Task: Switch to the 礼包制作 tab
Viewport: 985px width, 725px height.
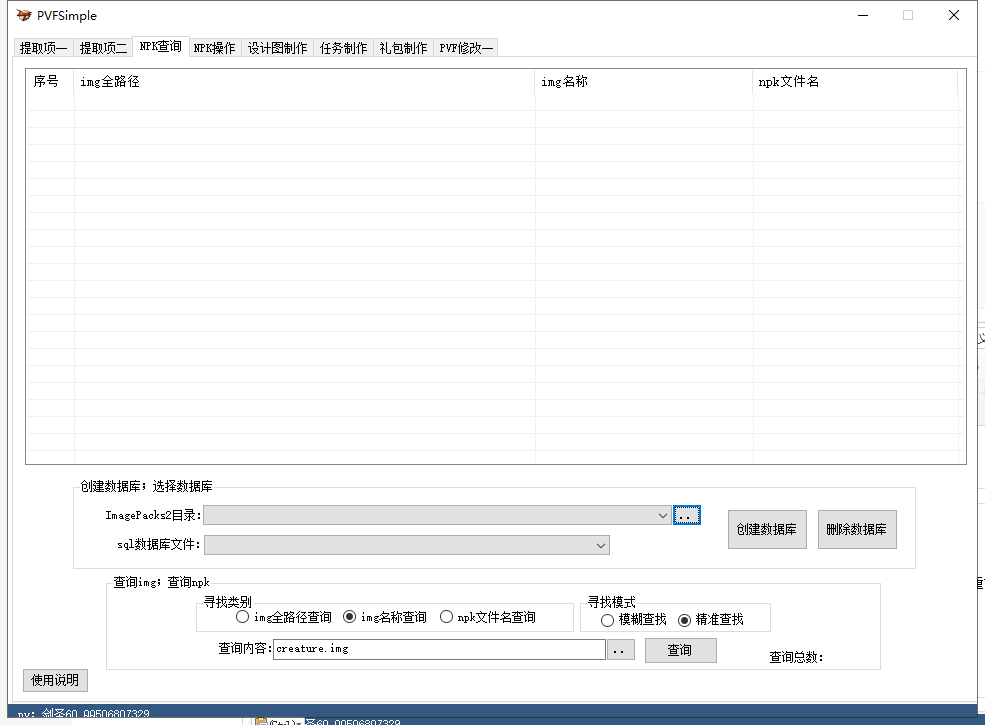Action: [403, 48]
